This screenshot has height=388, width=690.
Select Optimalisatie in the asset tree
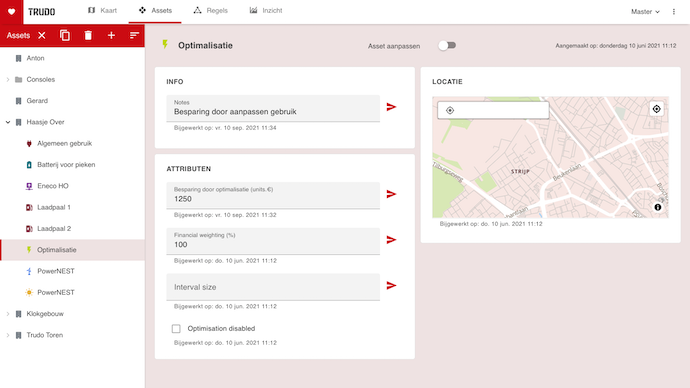point(72,250)
